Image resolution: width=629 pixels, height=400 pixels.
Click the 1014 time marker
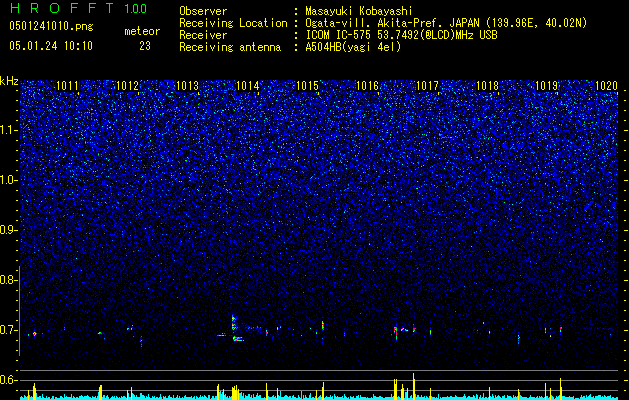pos(248,85)
